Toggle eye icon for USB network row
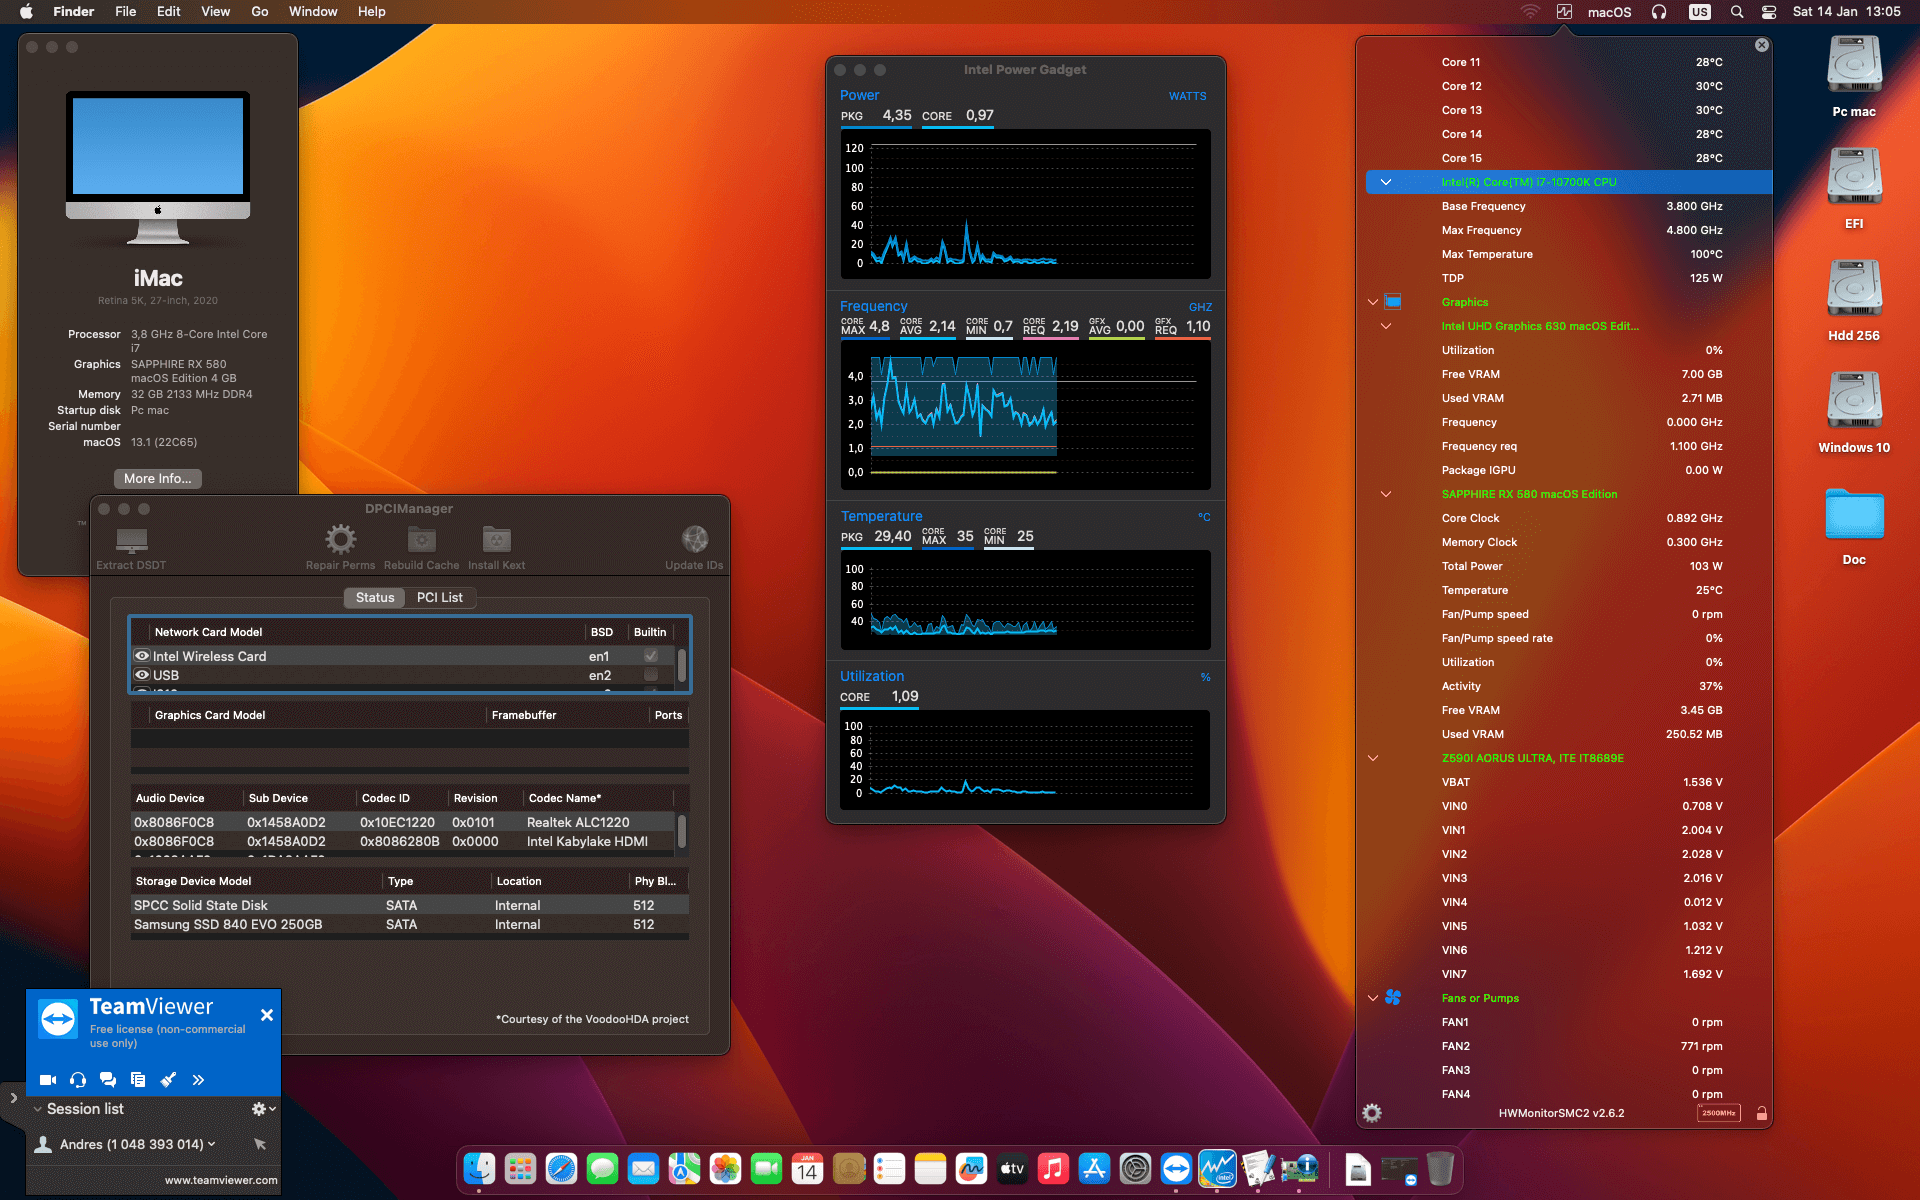This screenshot has height=1200, width=1920. coord(142,675)
